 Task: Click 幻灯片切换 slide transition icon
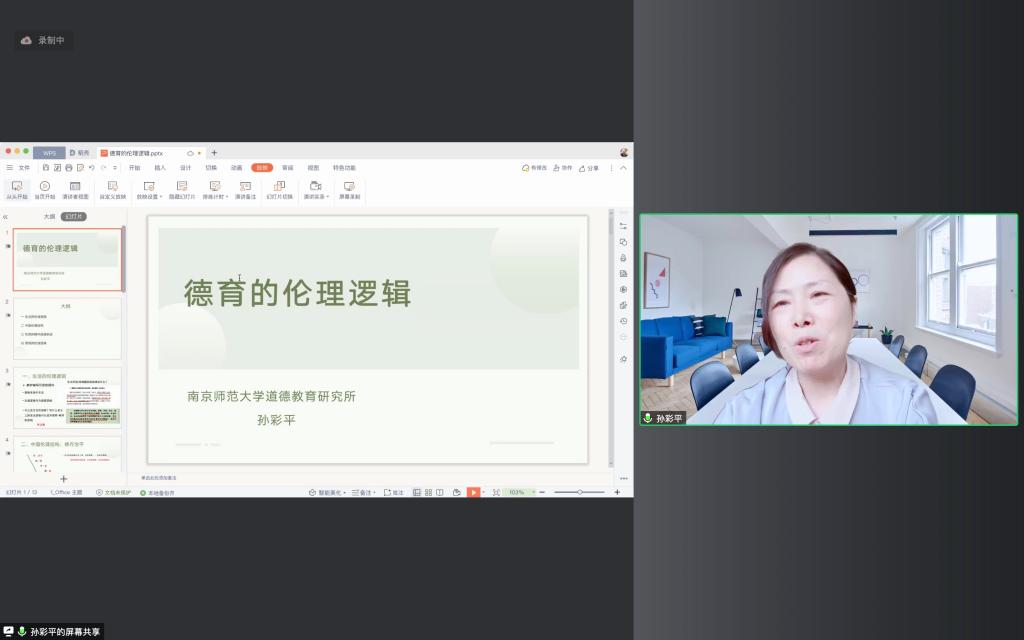coord(280,187)
